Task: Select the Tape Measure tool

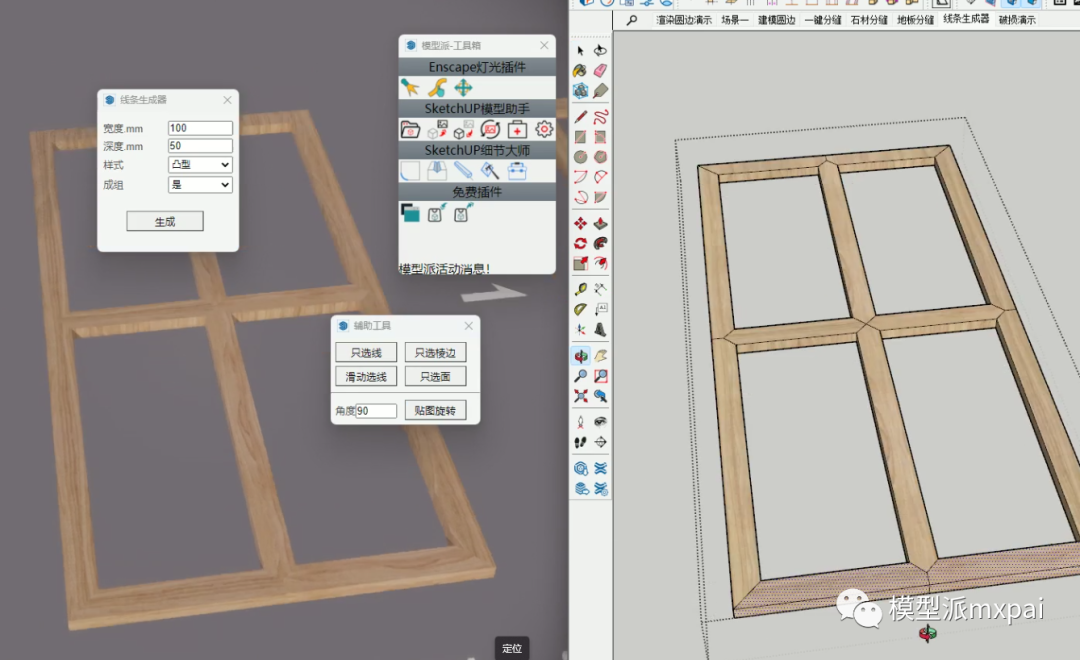Action: pos(581,289)
